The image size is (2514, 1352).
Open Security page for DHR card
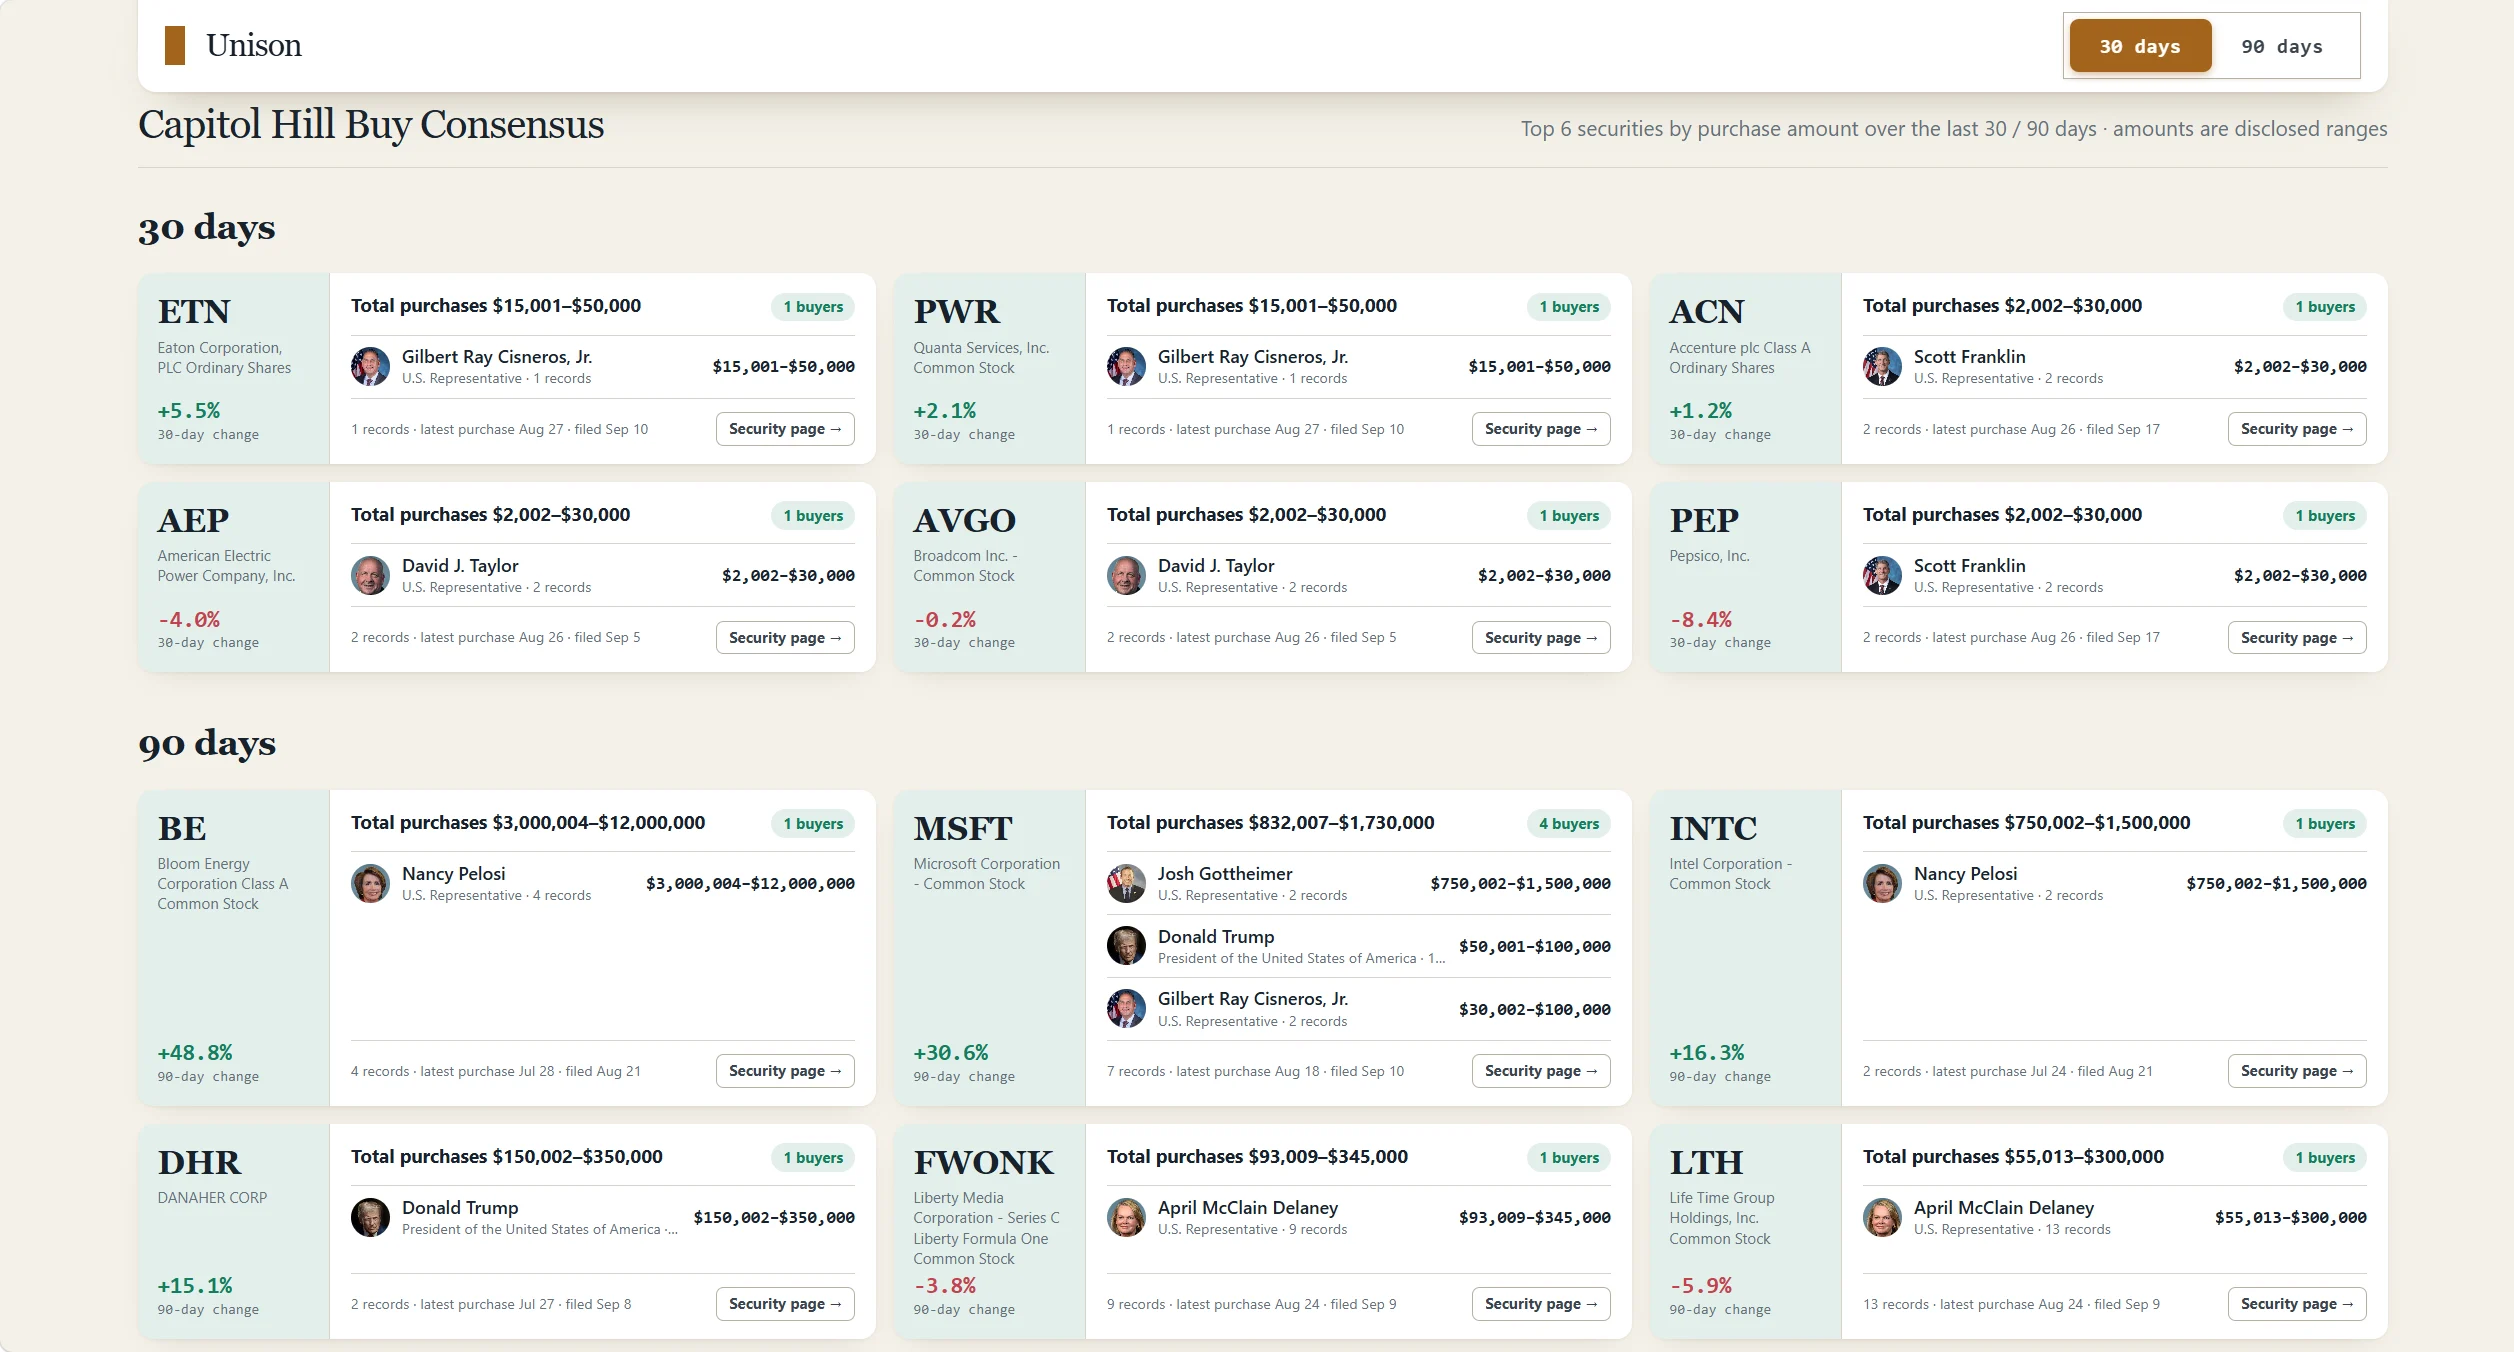point(785,1304)
